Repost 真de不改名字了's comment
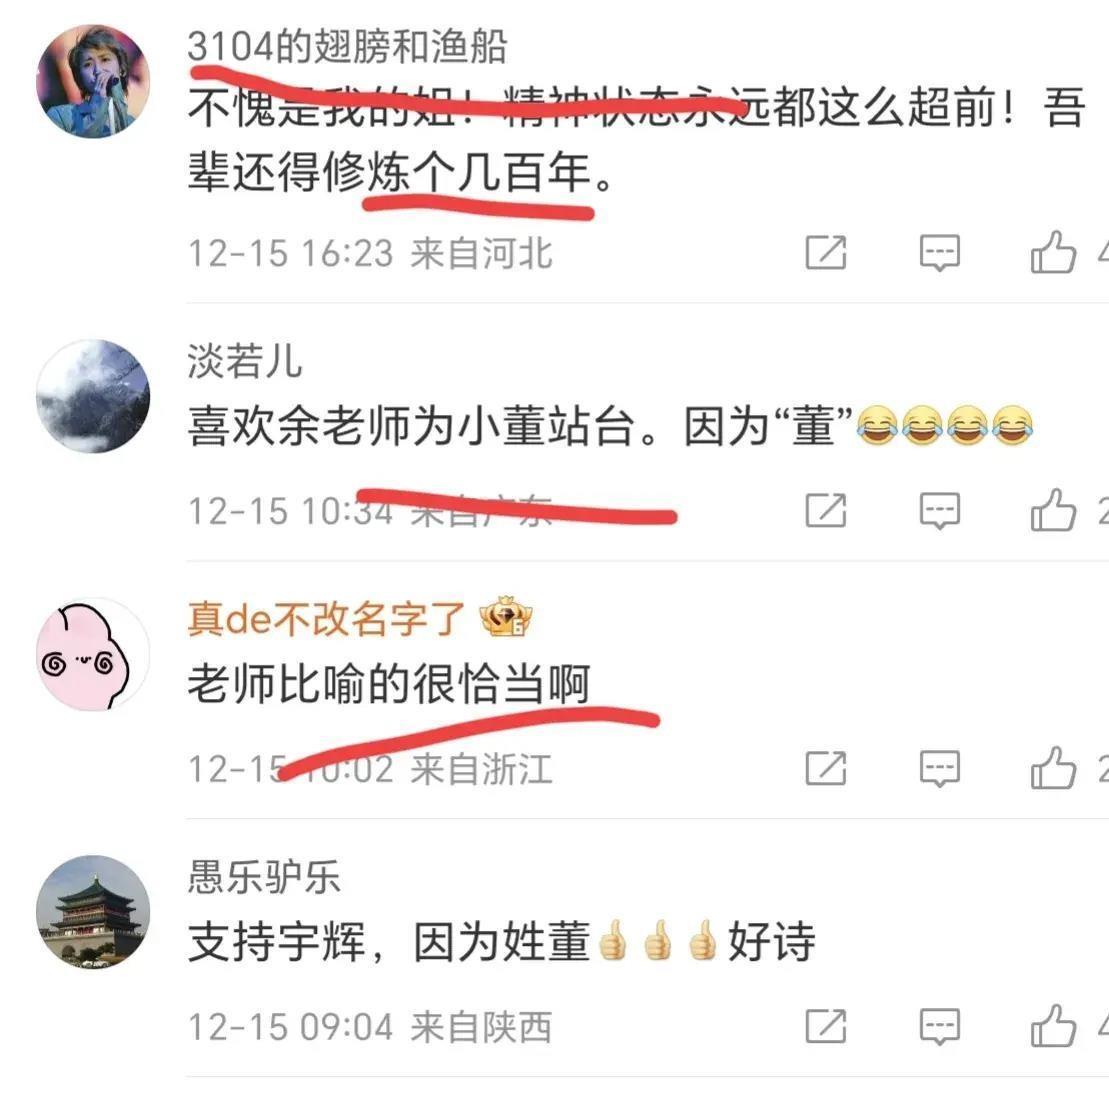This screenshot has width=1109, height=1097. 825,768
